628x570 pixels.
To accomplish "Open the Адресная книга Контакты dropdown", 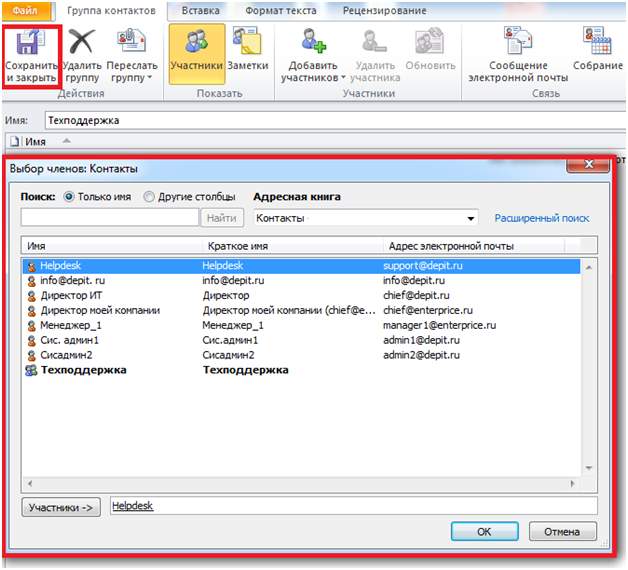I will [366, 218].
